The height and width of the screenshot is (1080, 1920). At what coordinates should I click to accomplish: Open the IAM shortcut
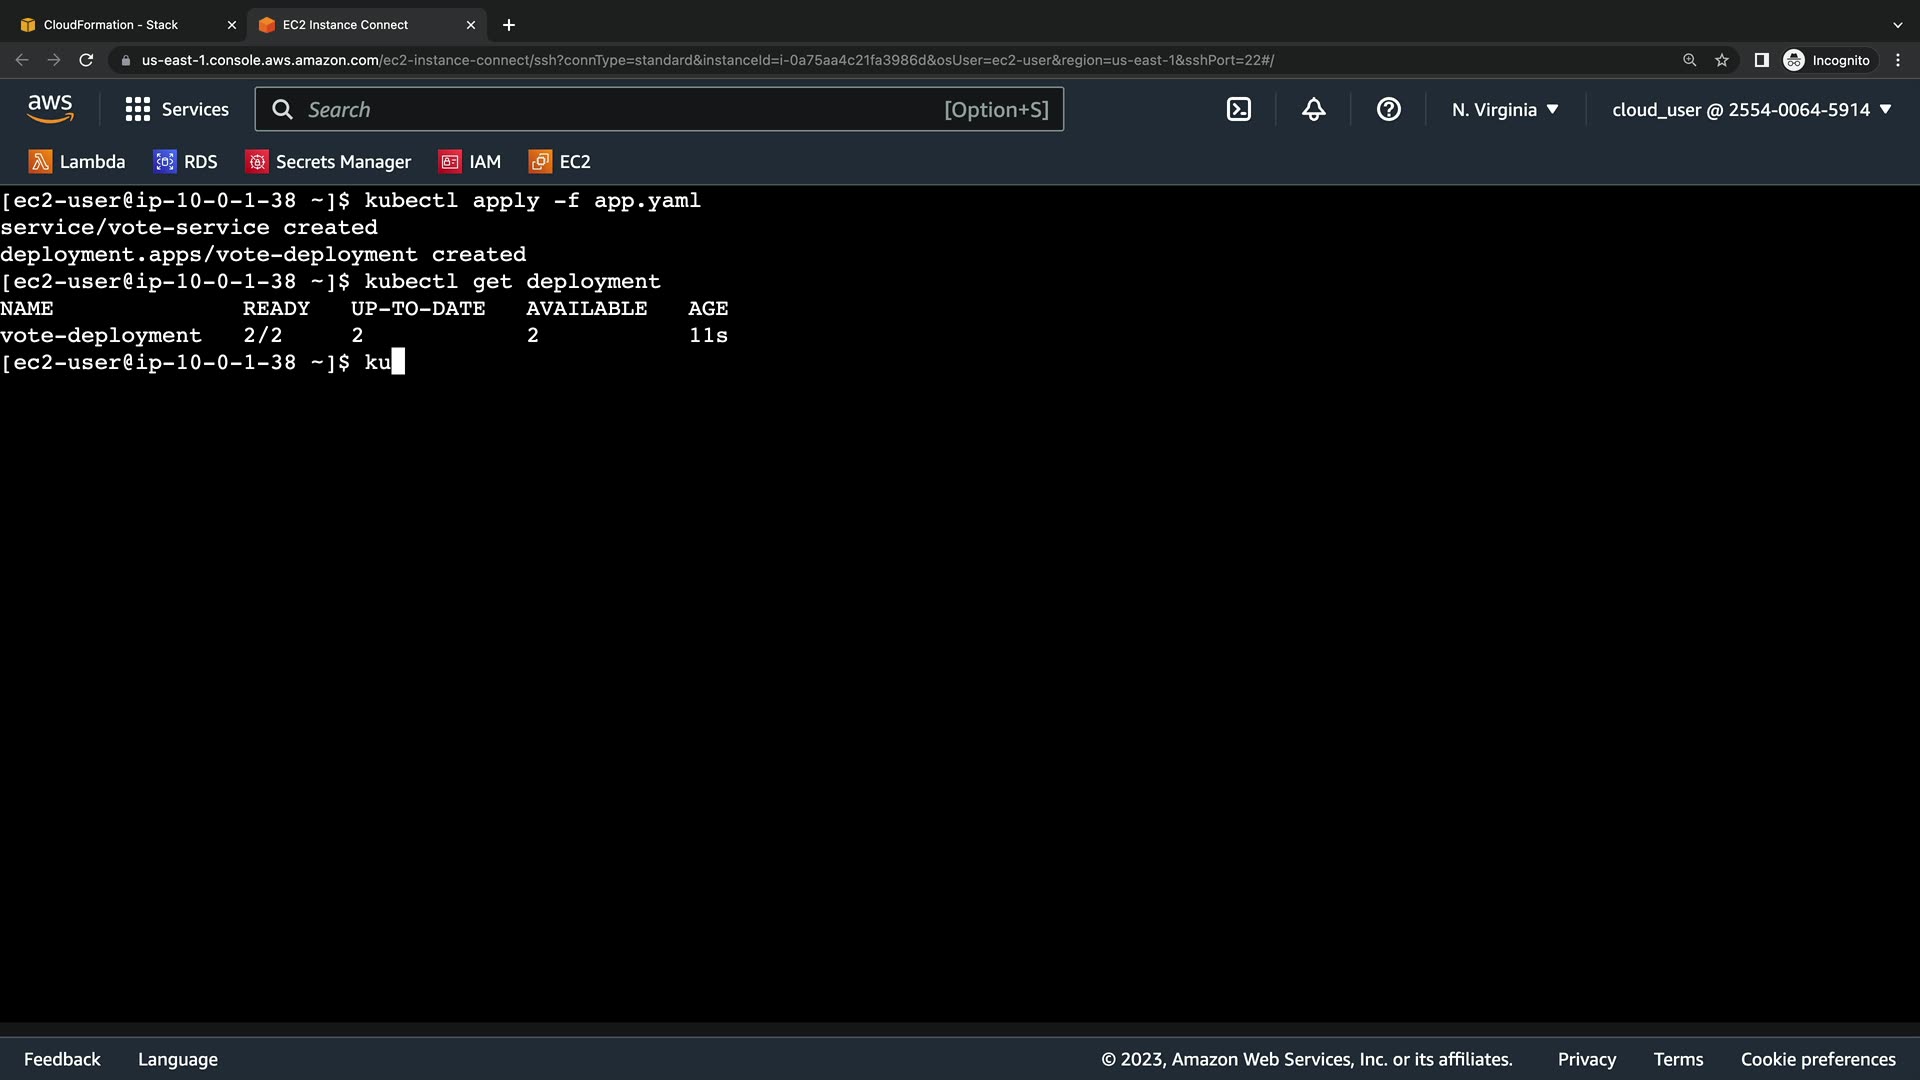pyautogui.click(x=470, y=162)
